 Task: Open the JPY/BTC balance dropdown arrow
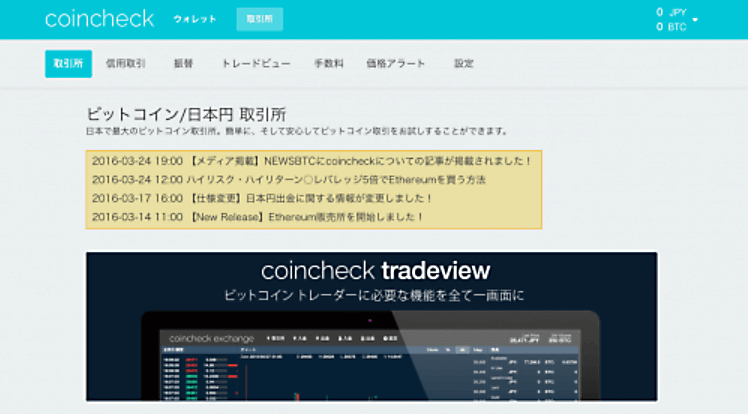(695, 20)
